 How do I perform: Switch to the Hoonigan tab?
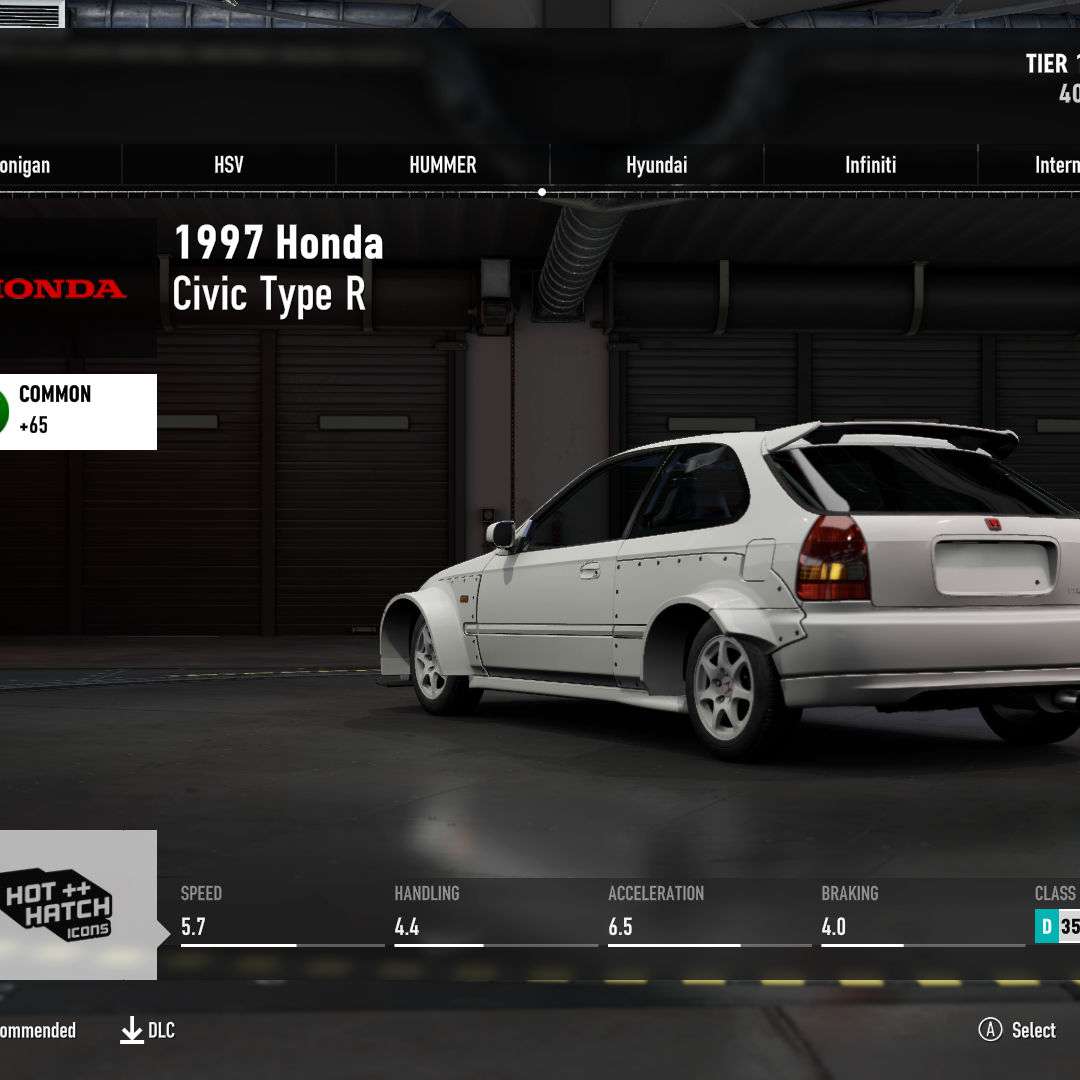click(26, 165)
